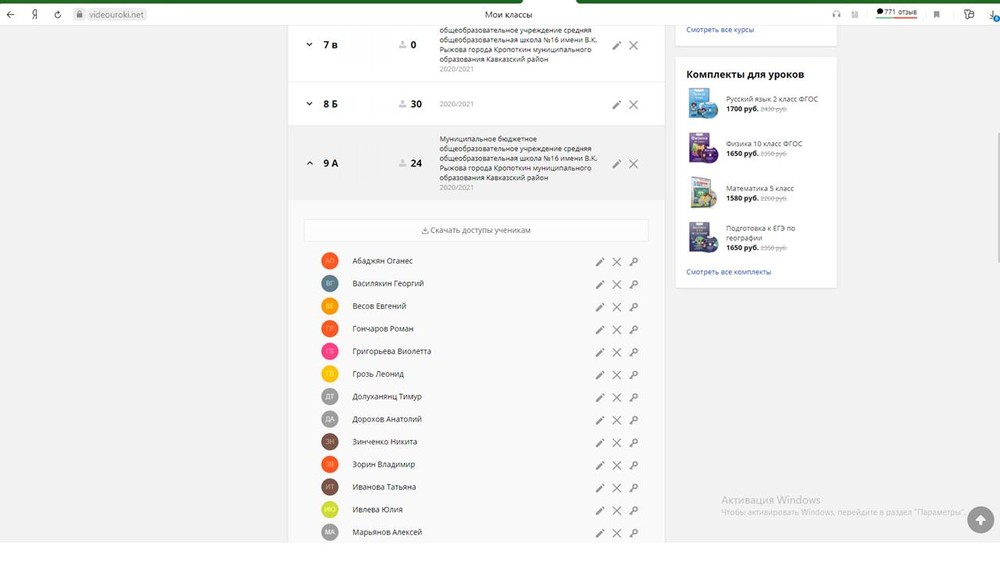Click avatar of Гончаров Роман
The image size is (1000, 563).
pos(330,329)
